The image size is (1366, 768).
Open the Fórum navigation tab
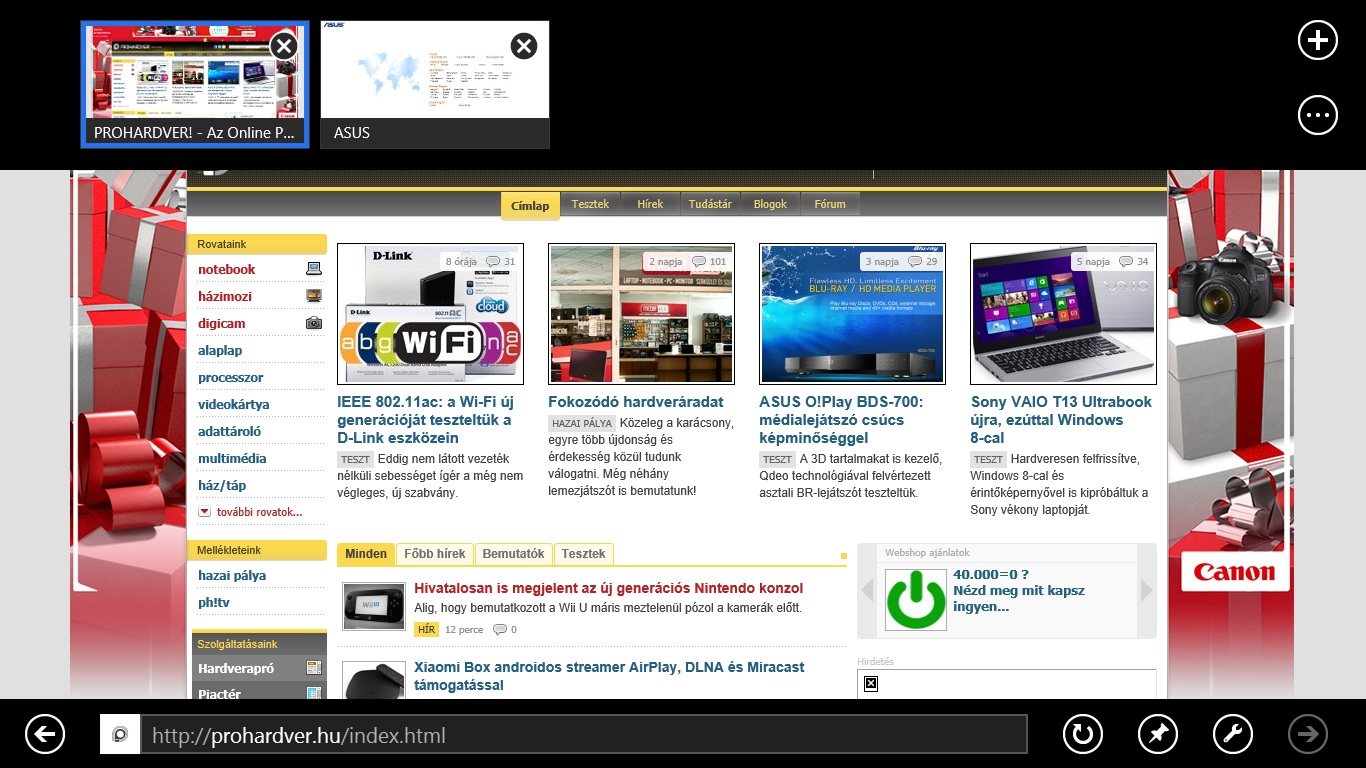tap(830, 204)
